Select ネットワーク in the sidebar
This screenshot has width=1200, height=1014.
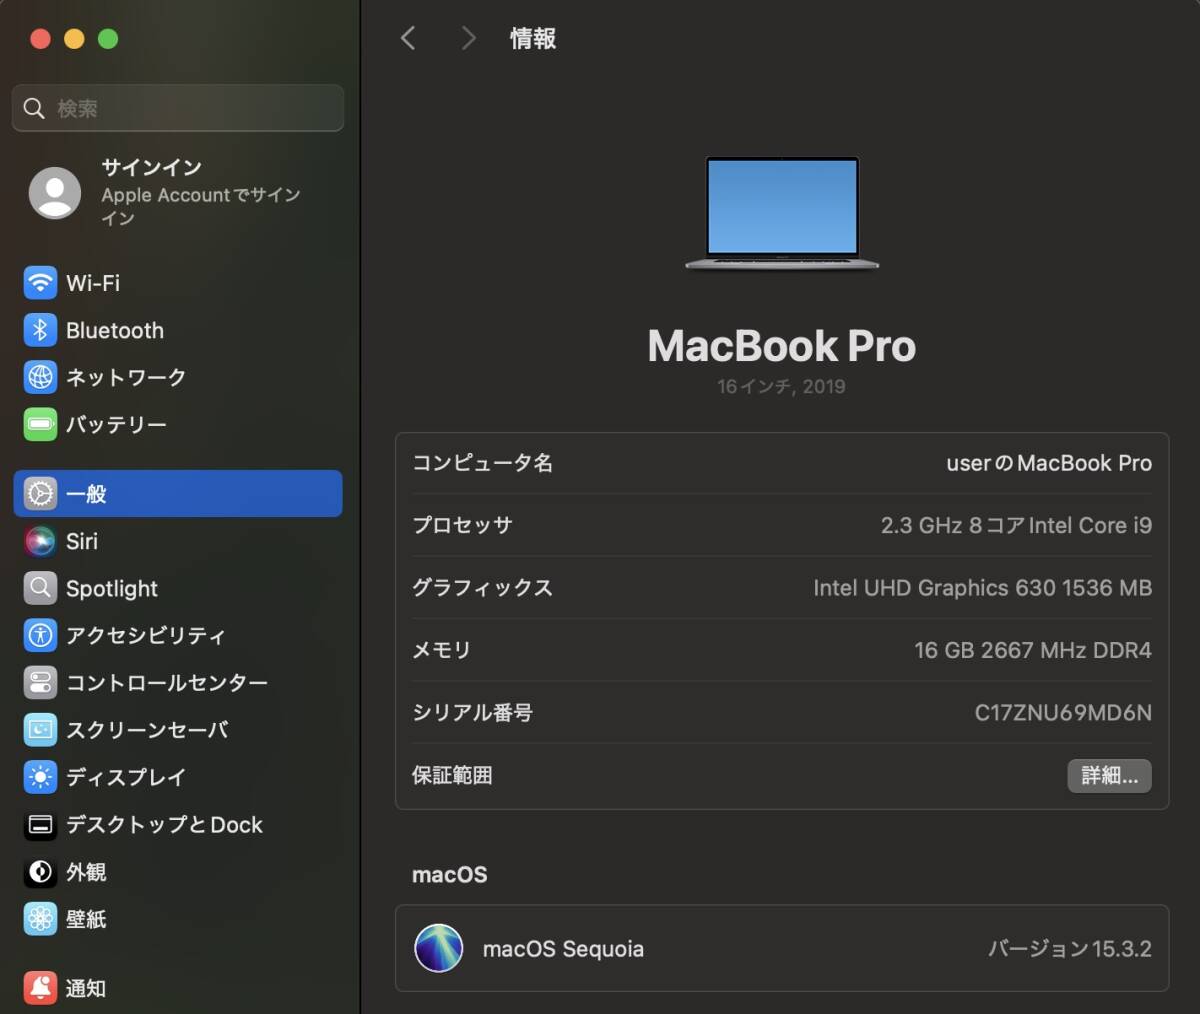pos(126,377)
